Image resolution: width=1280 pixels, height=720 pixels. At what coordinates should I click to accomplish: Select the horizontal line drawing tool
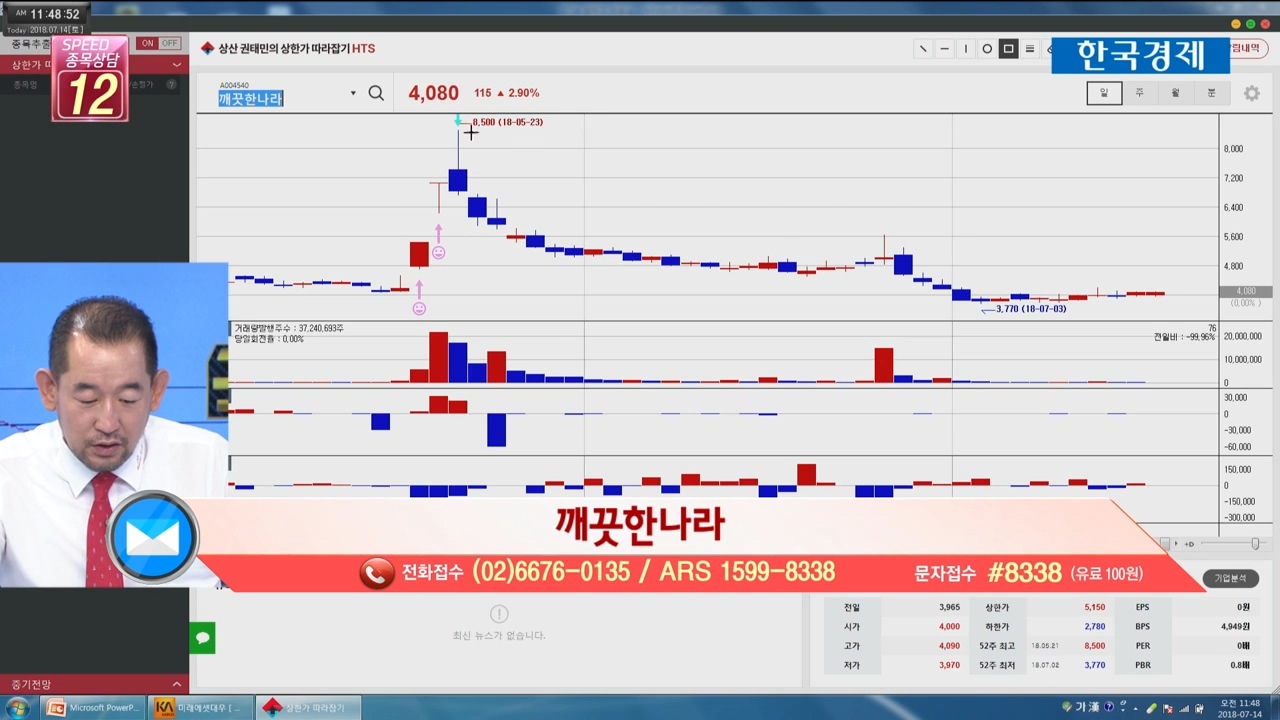tap(944, 49)
